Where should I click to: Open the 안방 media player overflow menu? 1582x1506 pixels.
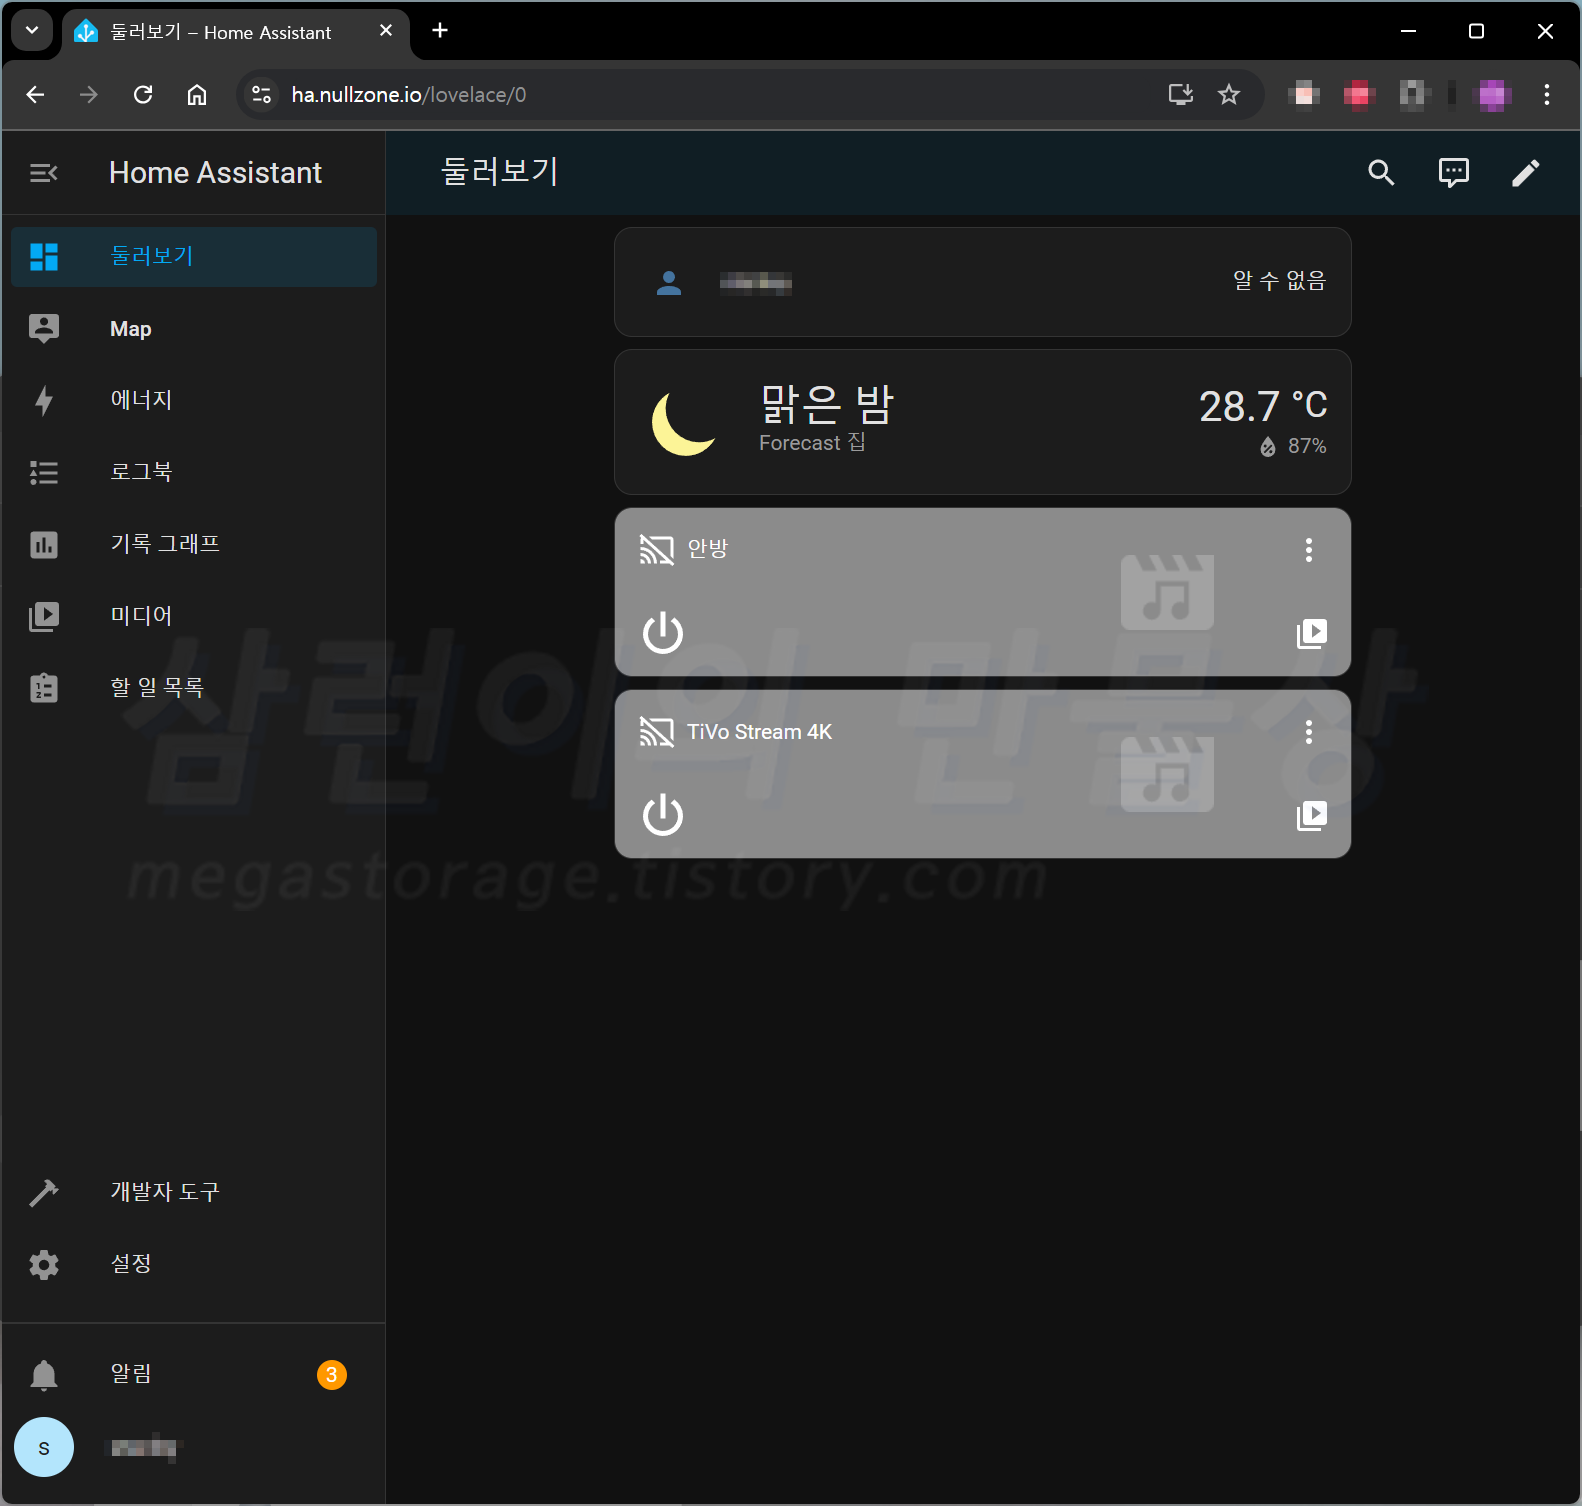click(x=1309, y=550)
